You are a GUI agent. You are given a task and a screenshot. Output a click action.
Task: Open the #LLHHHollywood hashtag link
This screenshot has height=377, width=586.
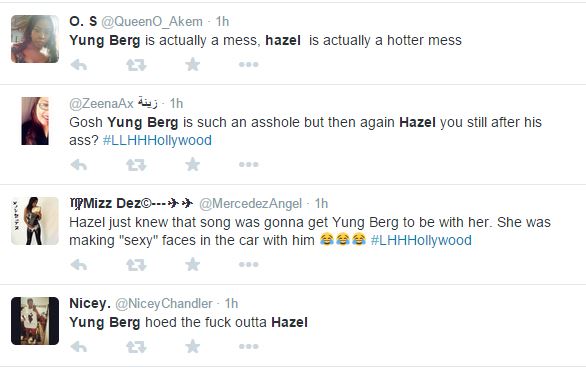(x=157, y=140)
